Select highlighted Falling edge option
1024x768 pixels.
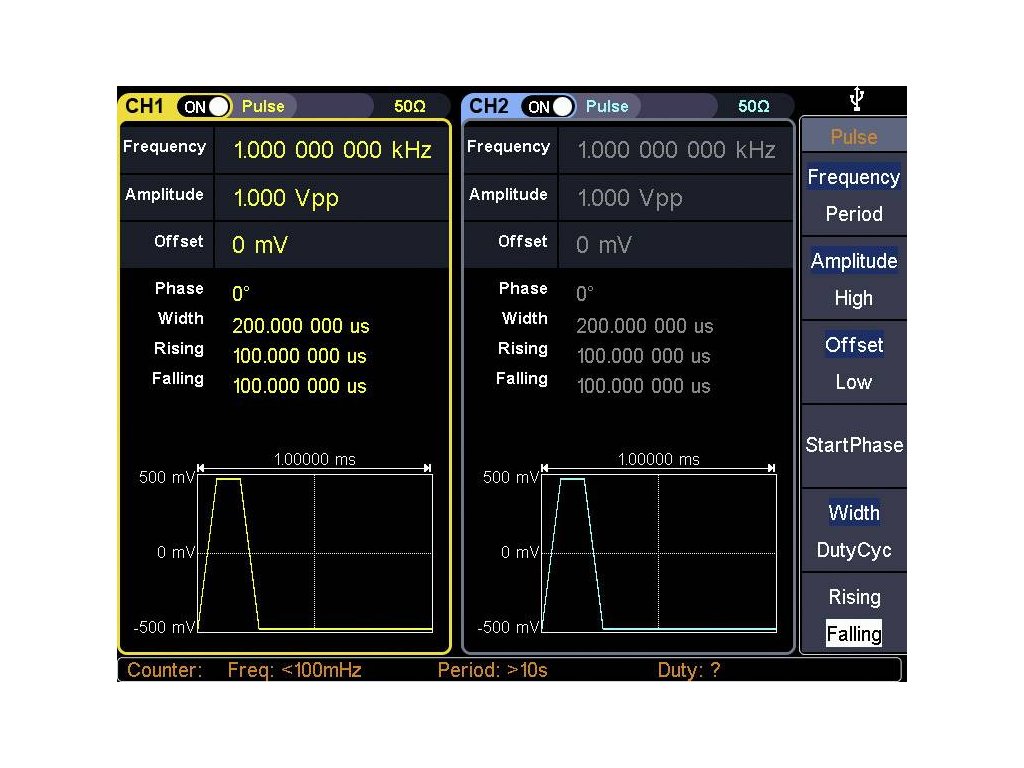pyautogui.click(x=853, y=634)
